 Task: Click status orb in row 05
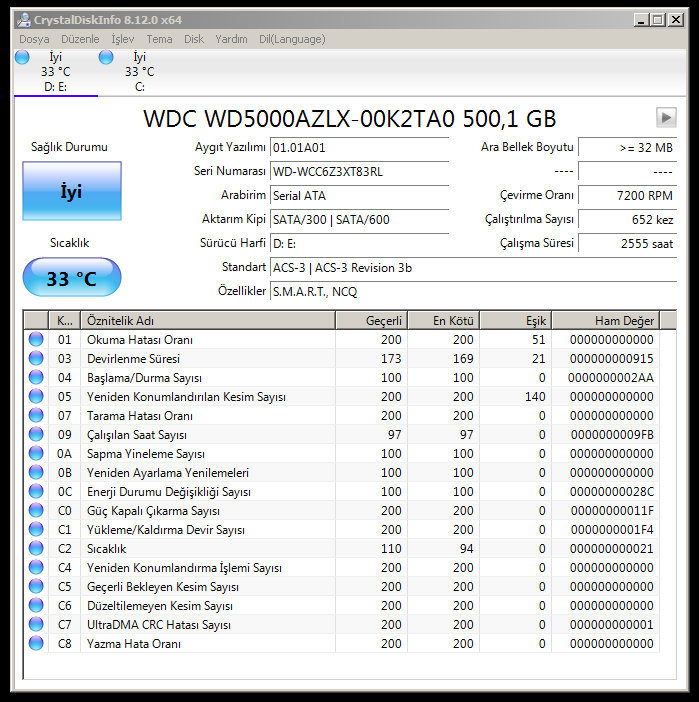point(36,396)
